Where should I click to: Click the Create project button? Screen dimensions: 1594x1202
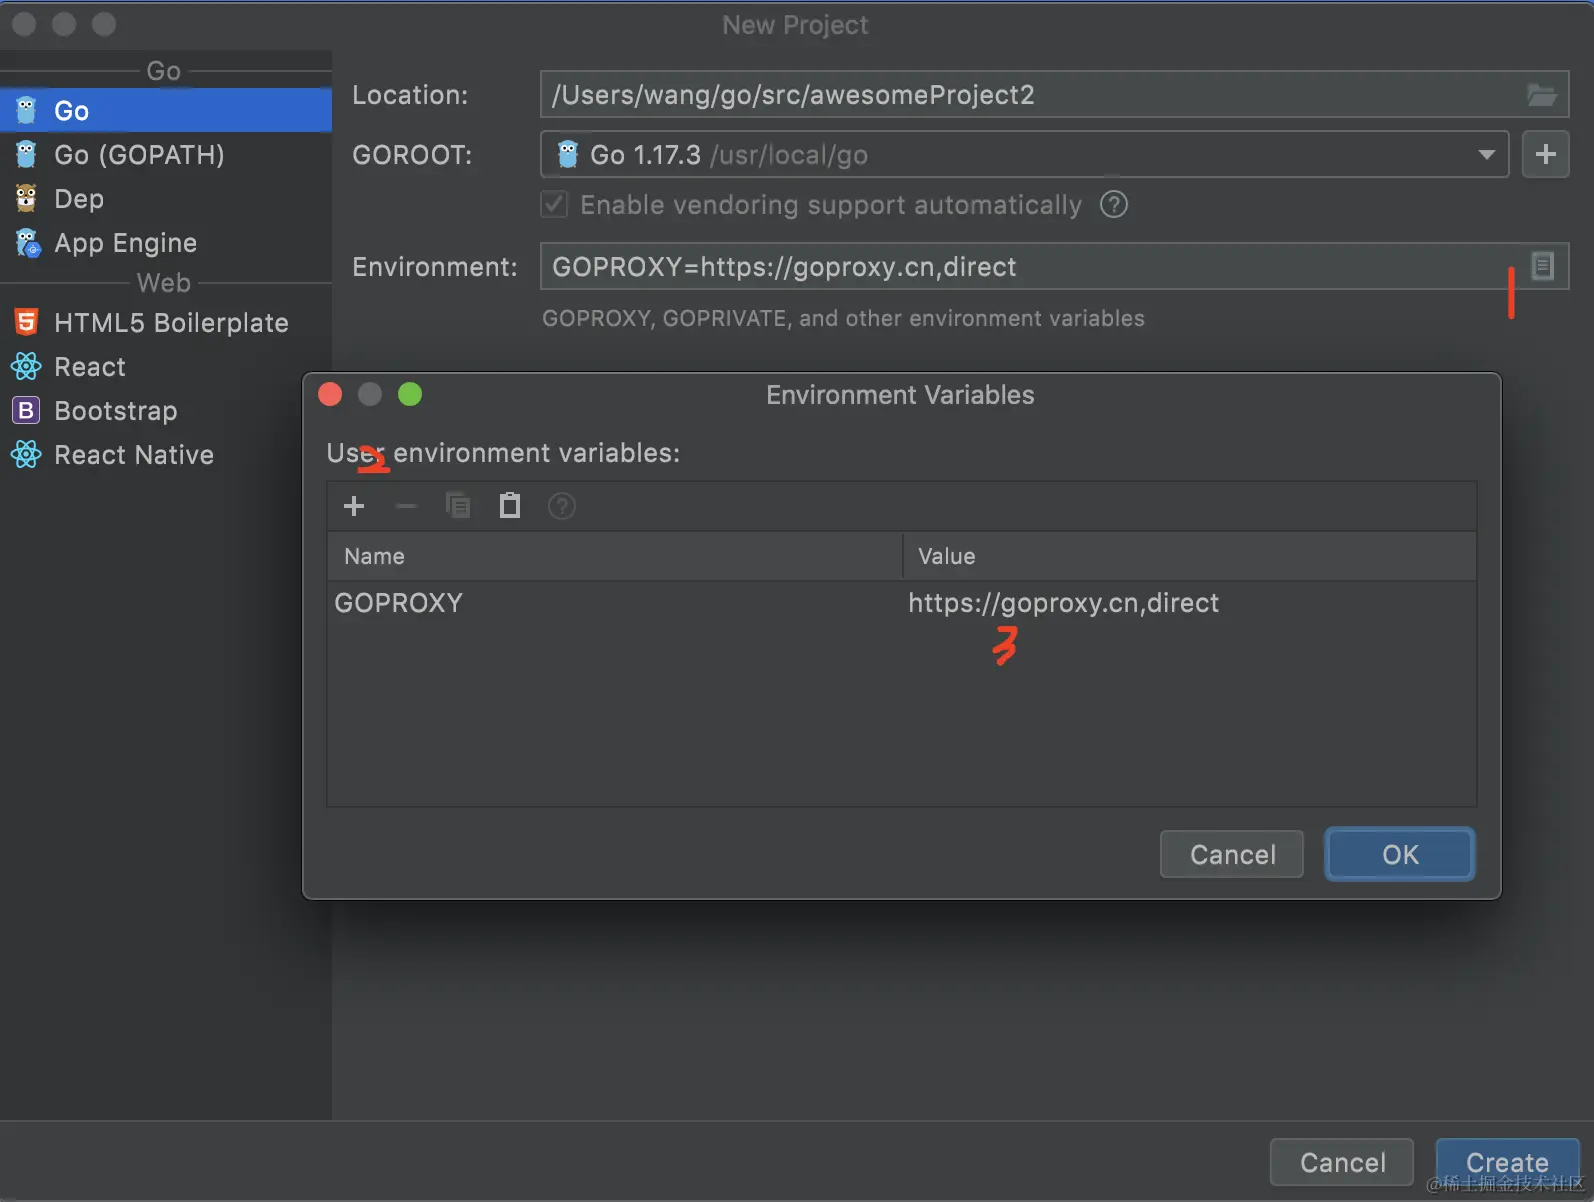pos(1506,1162)
